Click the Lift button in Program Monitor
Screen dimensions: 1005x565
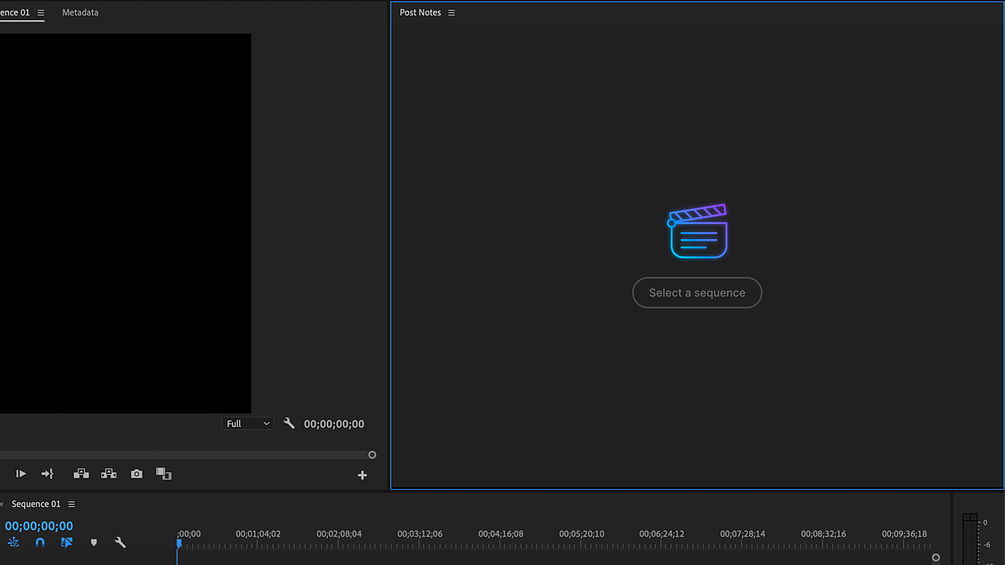81,474
